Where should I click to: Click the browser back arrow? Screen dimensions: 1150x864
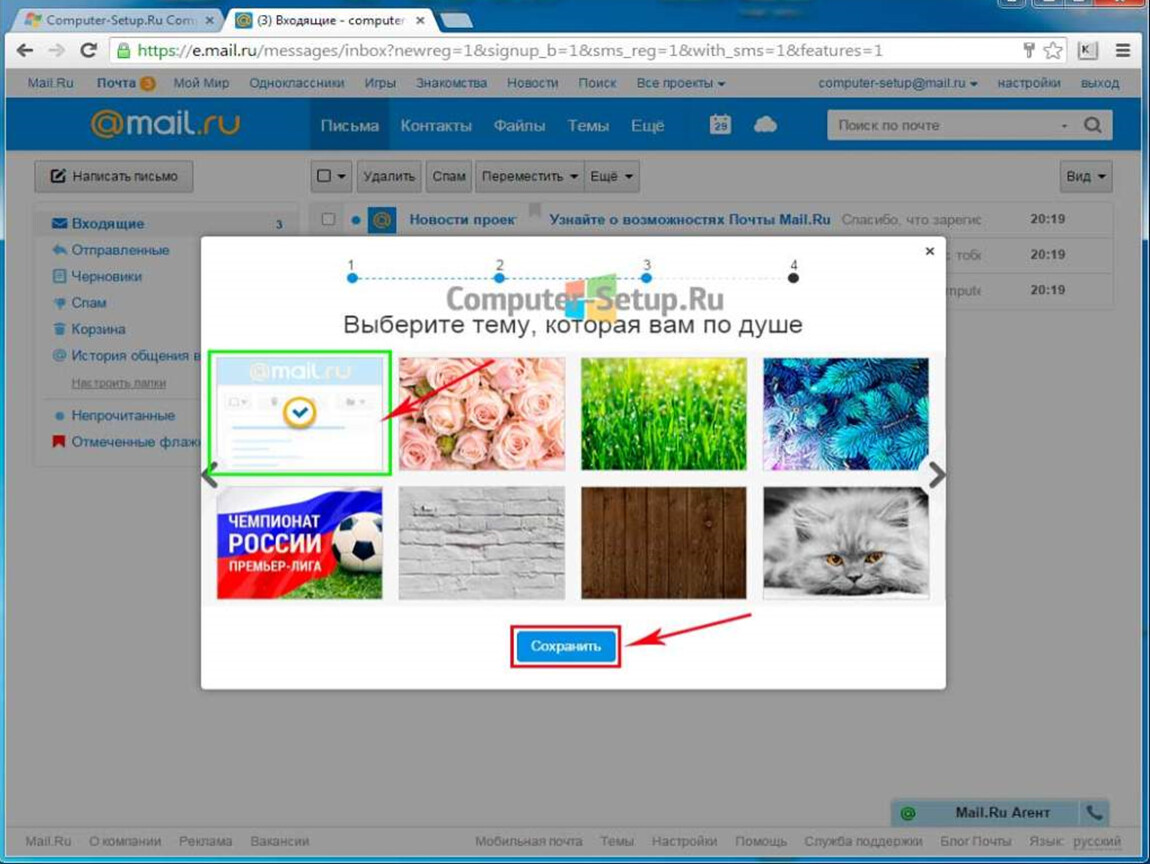pos(25,50)
